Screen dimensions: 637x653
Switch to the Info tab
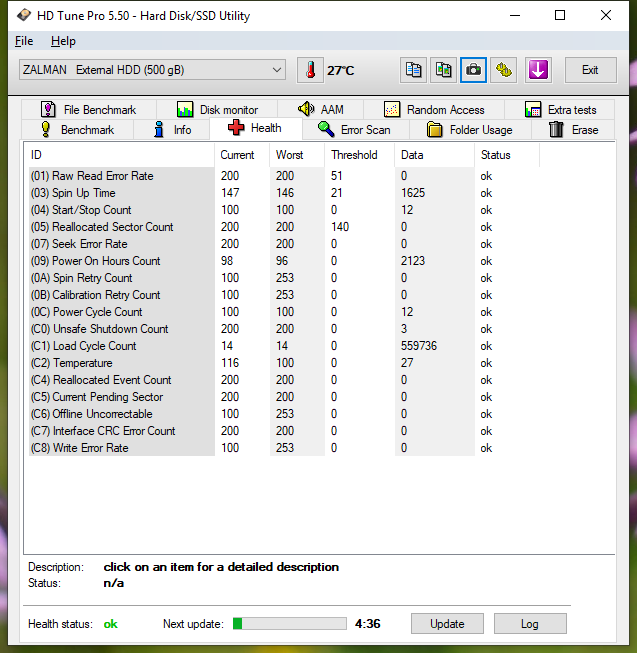coord(172,130)
